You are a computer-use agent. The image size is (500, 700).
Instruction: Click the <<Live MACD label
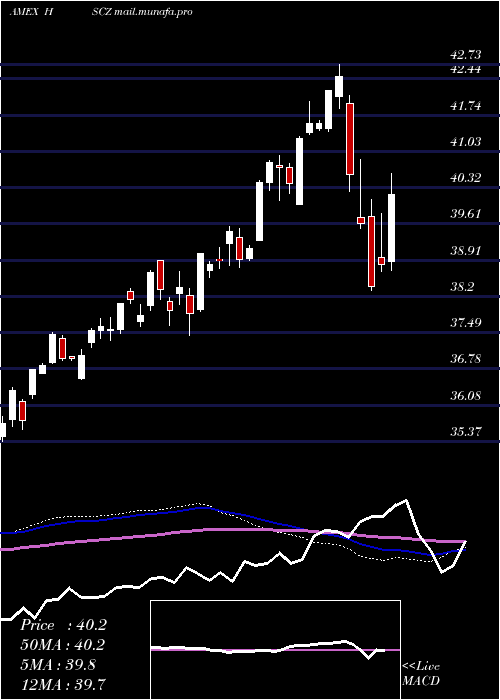(421, 674)
